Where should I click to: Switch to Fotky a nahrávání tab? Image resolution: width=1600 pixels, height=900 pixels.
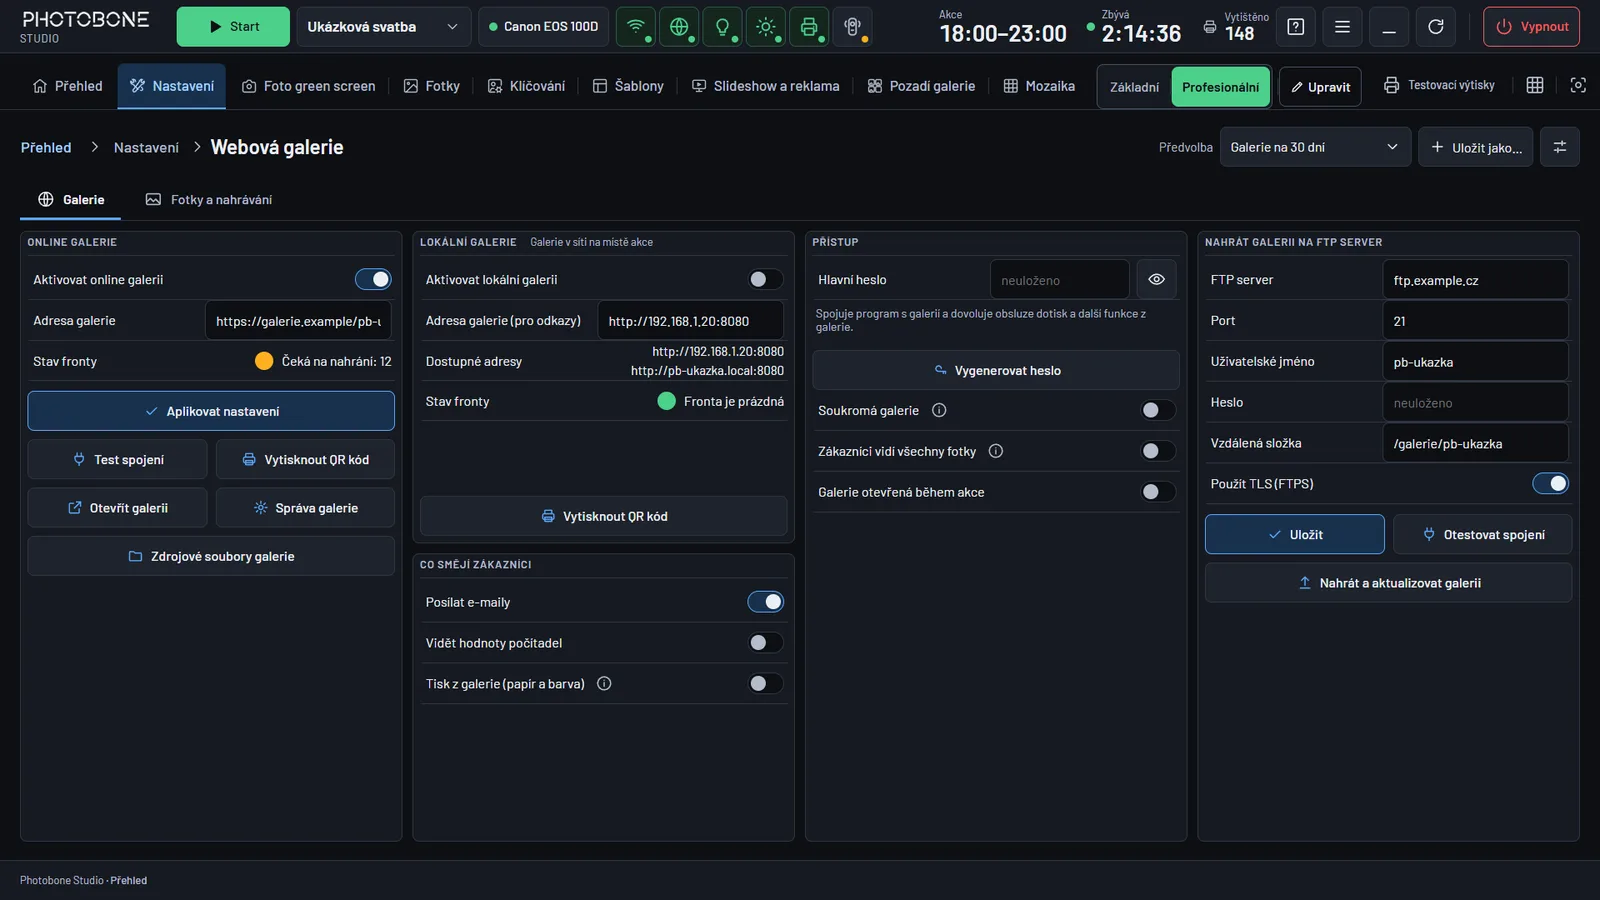pos(209,200)
